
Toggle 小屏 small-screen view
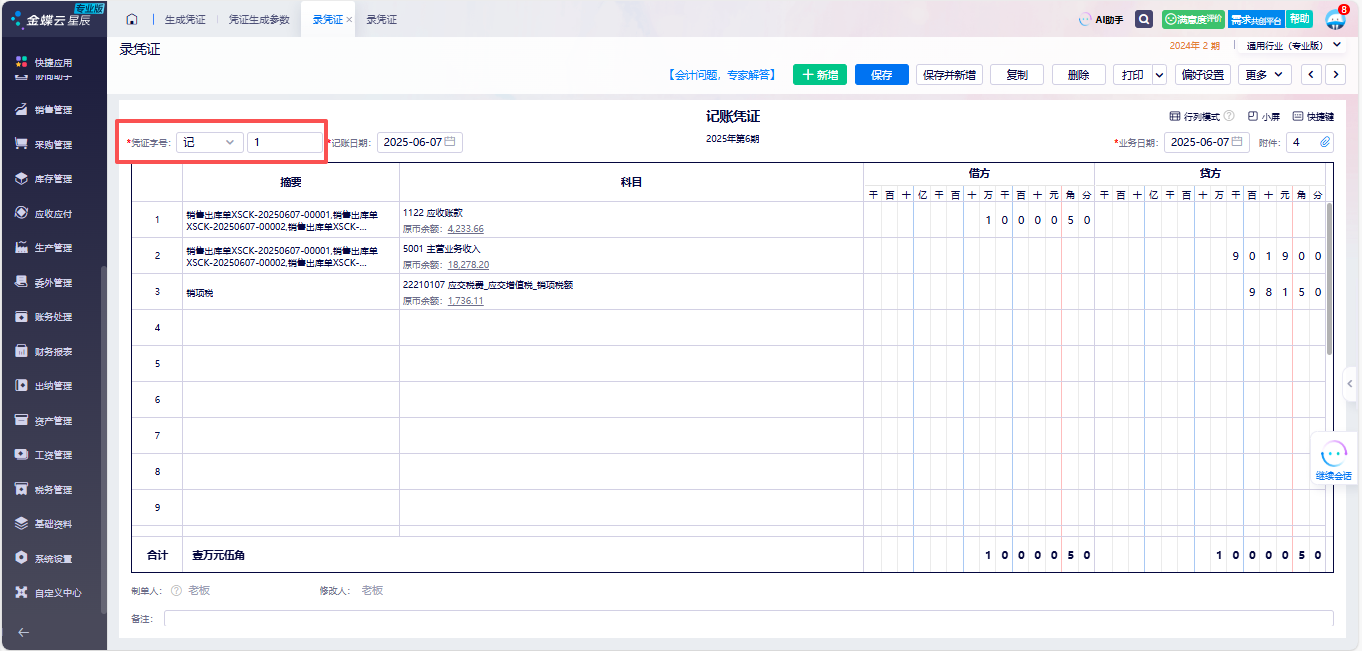coord(1264,117)
